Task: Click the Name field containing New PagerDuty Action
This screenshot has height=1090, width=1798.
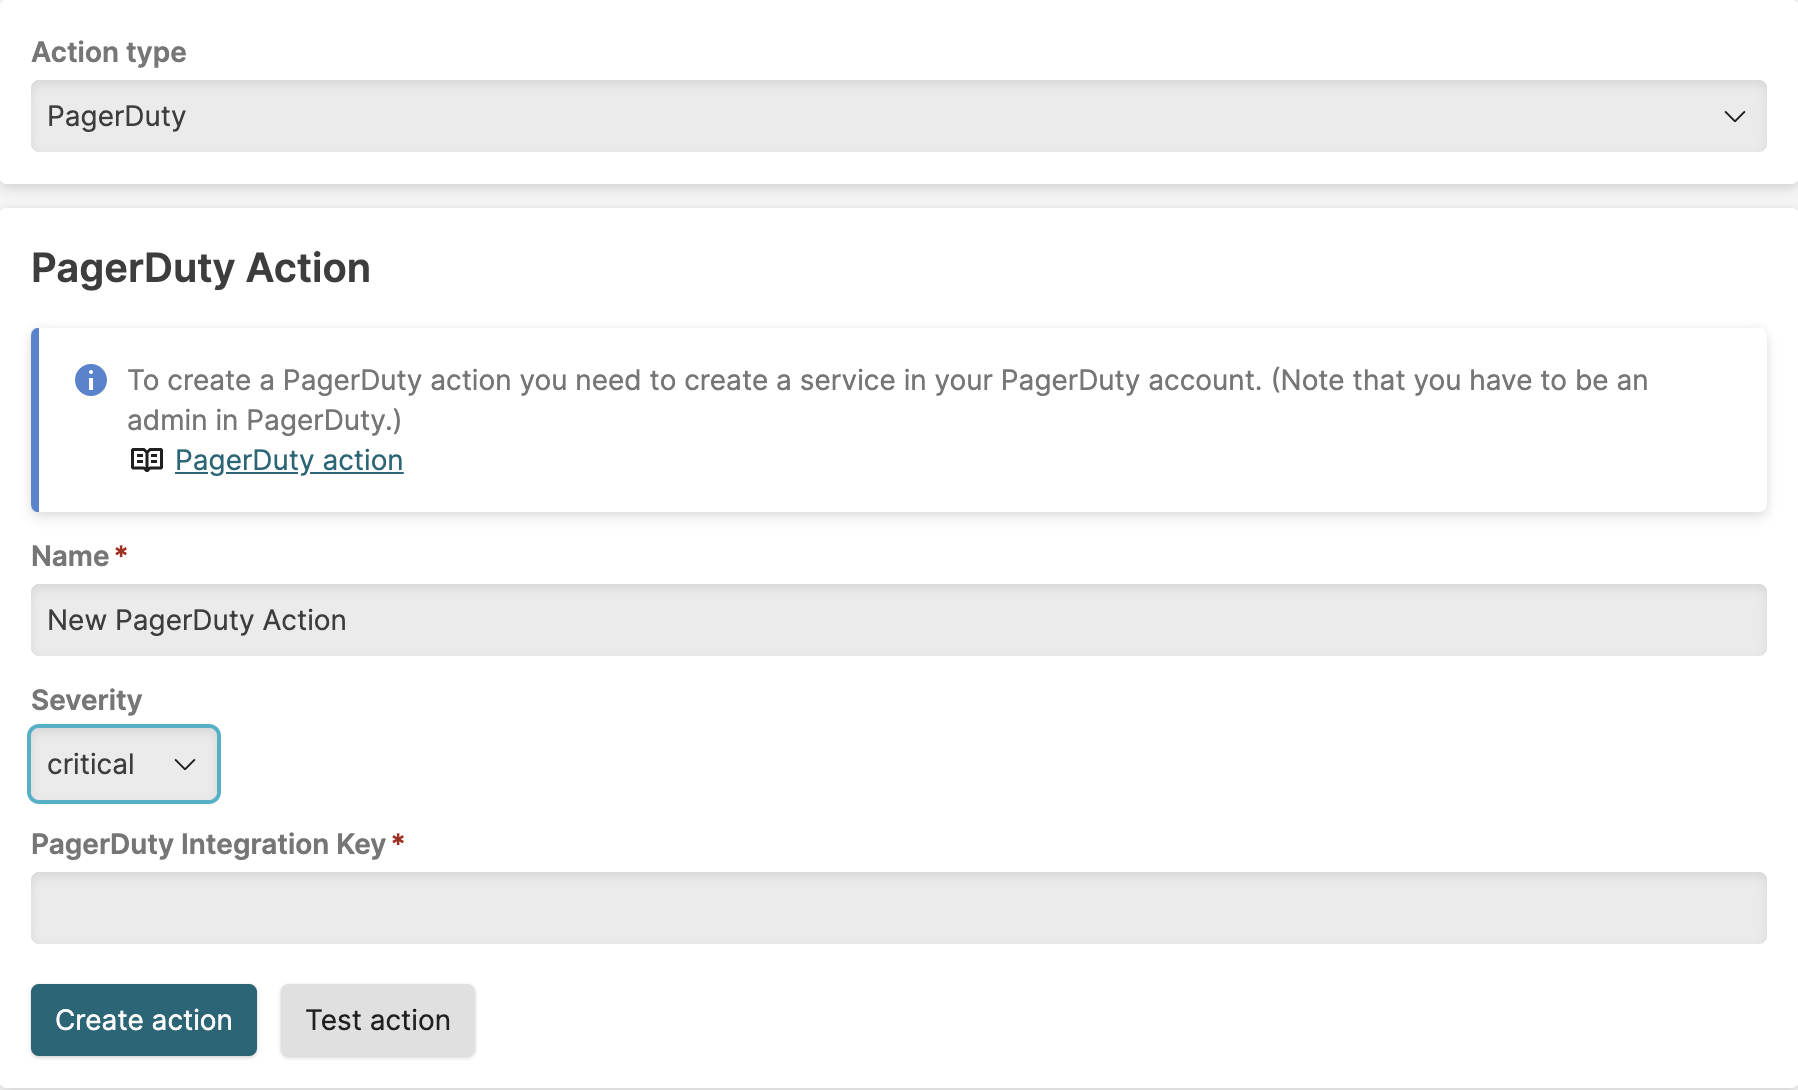Action: (898, 620)
